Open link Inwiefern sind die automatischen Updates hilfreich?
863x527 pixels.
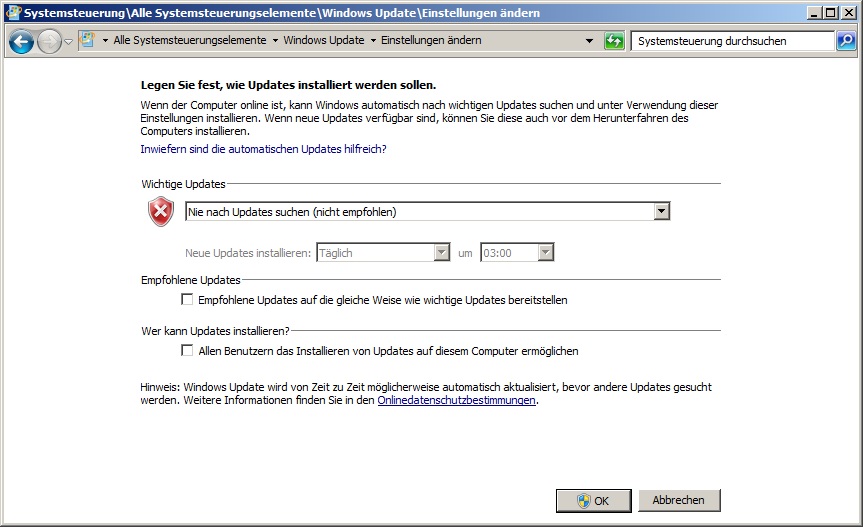pyautogui.click(x=263, y=149)
